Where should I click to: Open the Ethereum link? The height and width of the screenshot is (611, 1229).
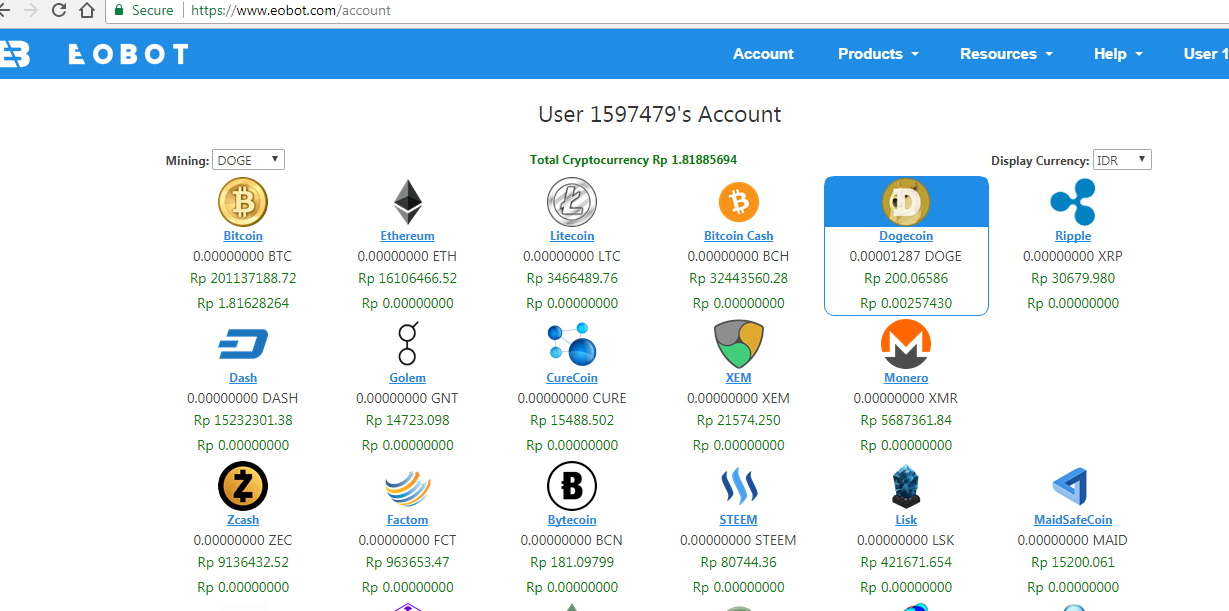[407, 236]
